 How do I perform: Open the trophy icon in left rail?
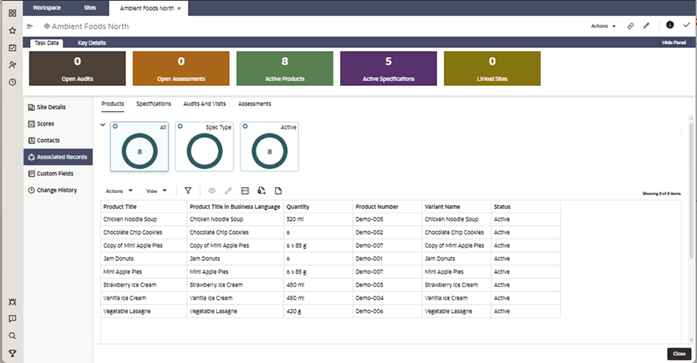pos(12,353)
